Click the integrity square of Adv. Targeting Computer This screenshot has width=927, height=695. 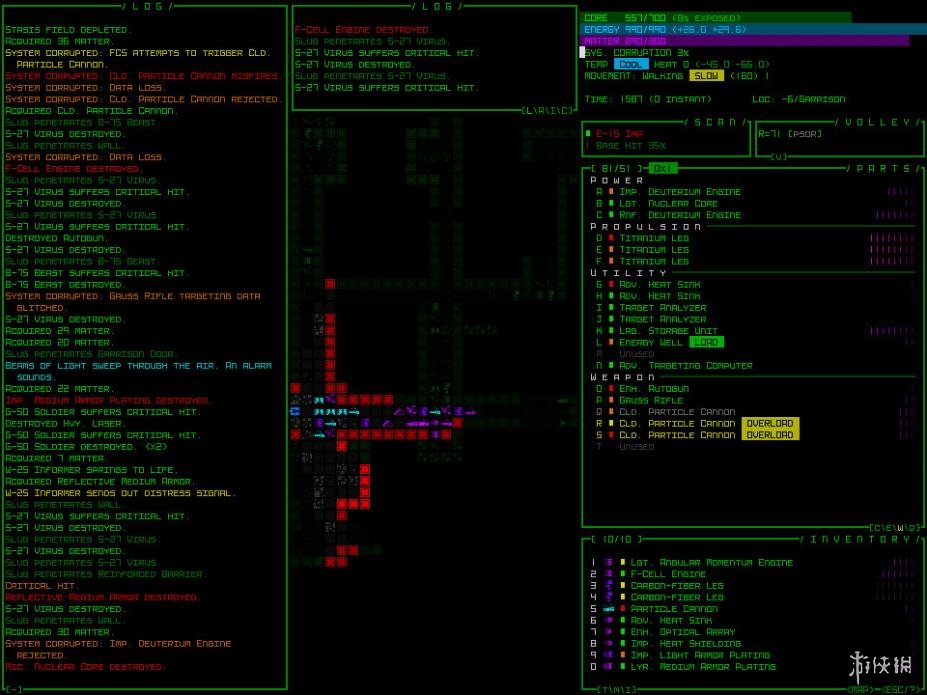click(x=611, y=366)
